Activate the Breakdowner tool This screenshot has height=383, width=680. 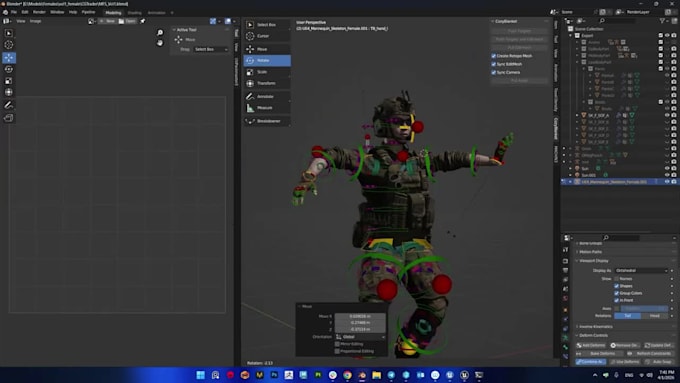click(267, 121)
